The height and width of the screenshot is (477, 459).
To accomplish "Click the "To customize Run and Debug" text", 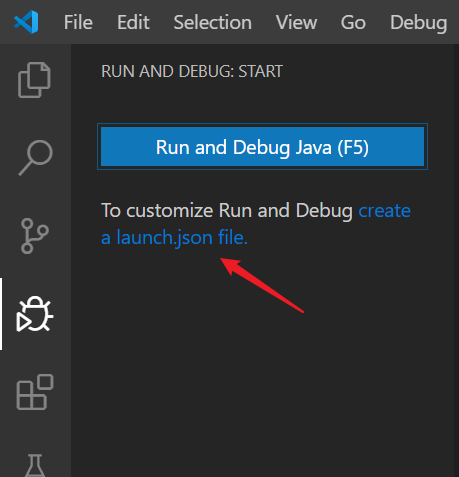I will coord(227,211).
